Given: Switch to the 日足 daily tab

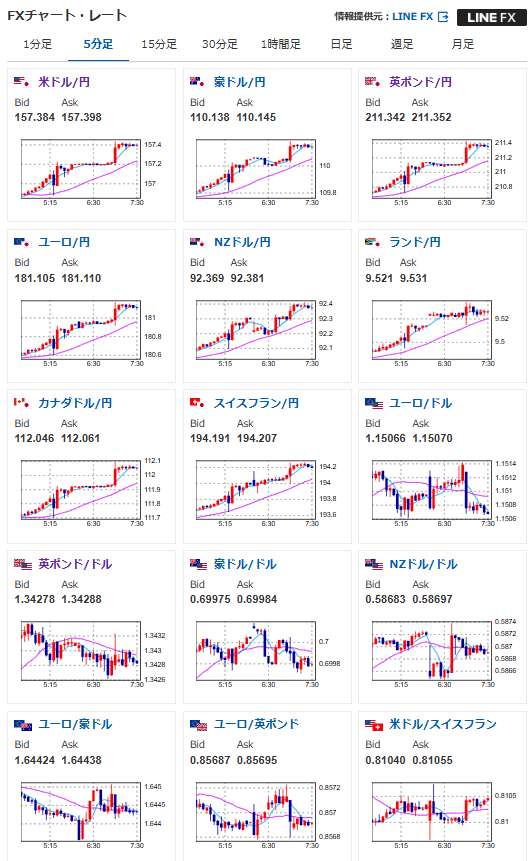Looking at the screenshot, I should [341, 44].
